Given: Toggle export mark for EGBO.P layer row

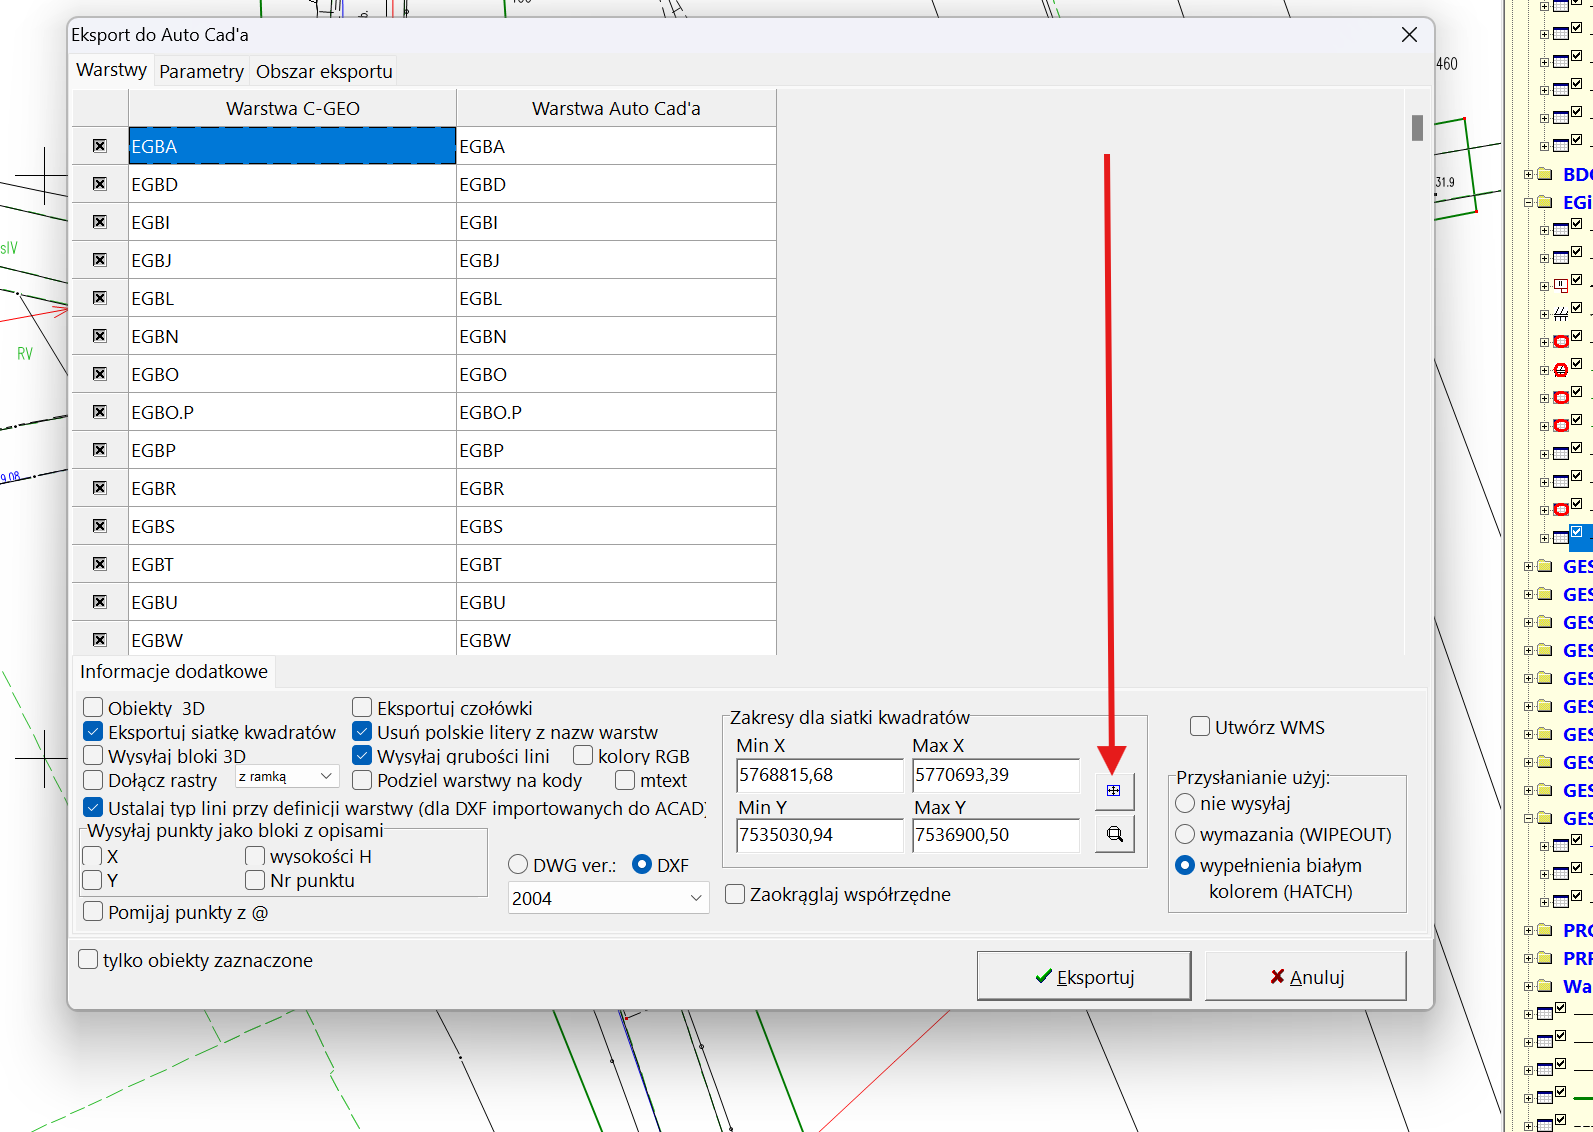Looking at the screenshot, I should pyautogui.click(x=100, y=412).
